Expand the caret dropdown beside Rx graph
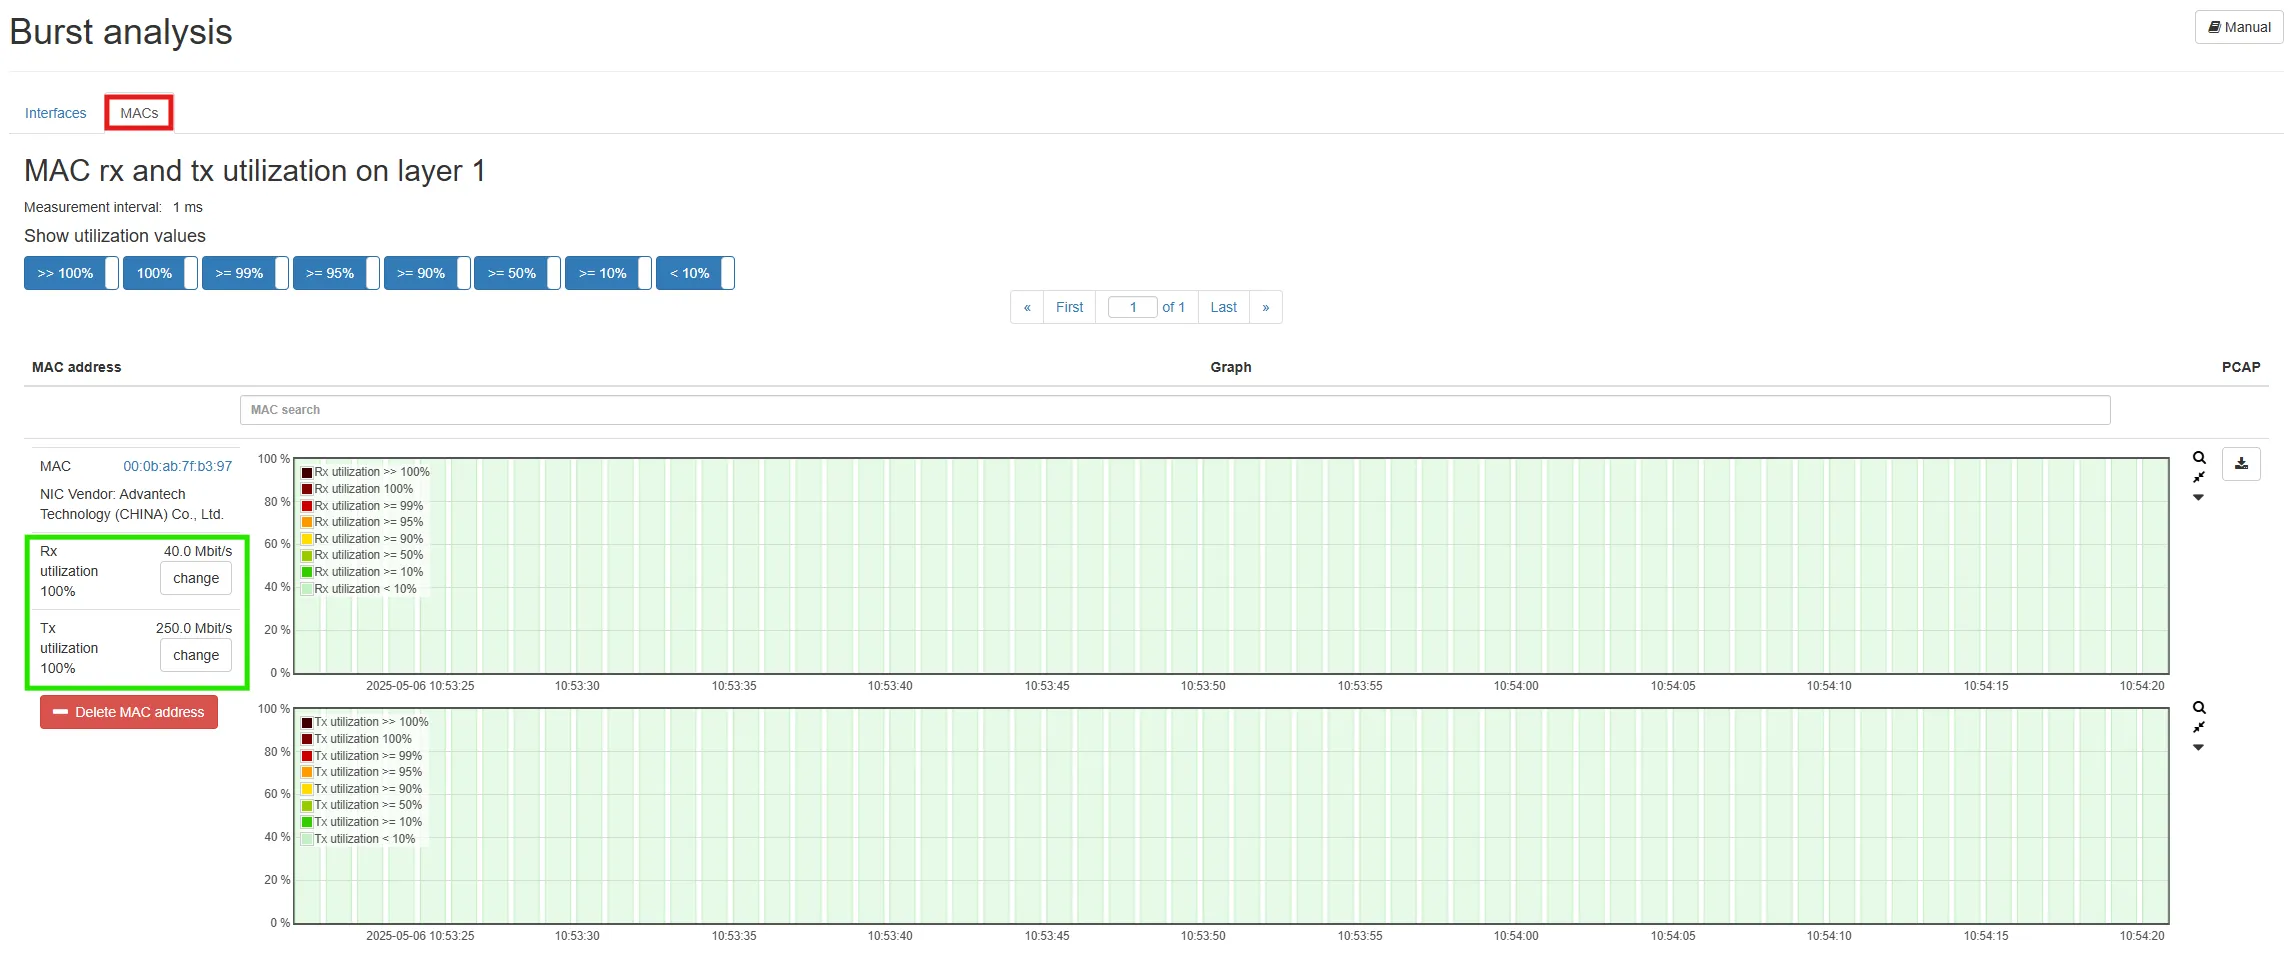 tap(2198, 498)
